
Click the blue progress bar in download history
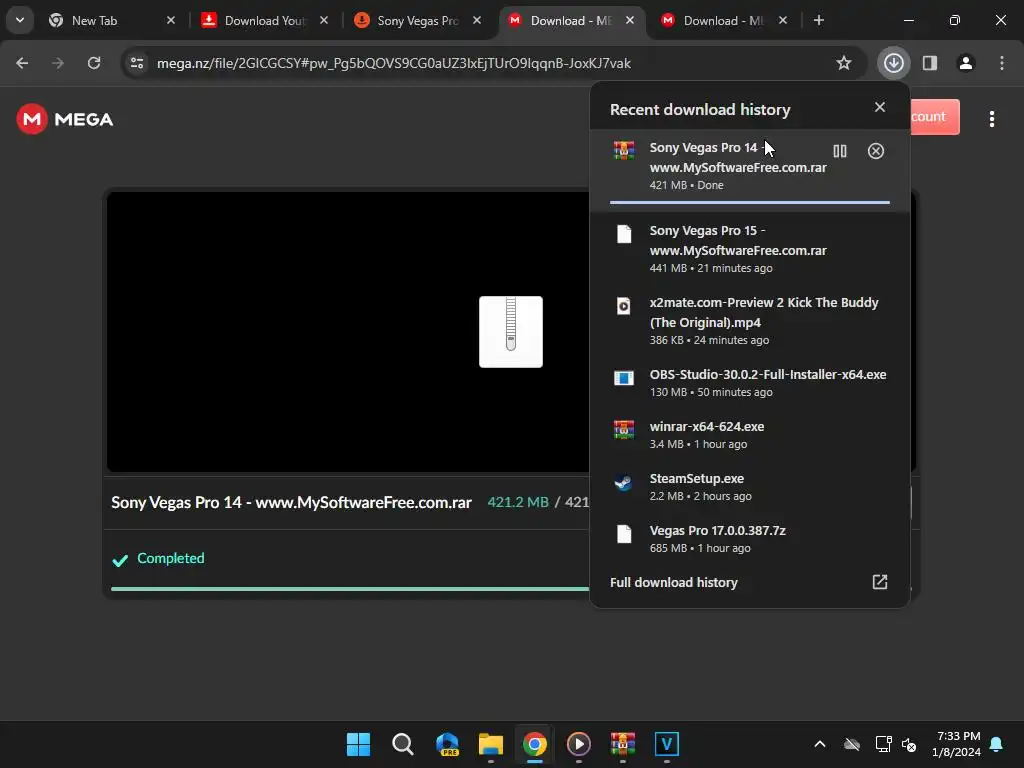click(750, 202)
